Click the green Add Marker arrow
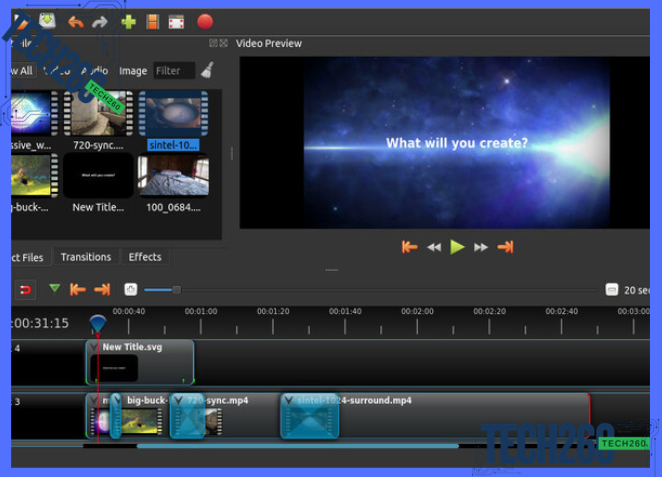The height and width of the screenshot is (477, 662). [54, 289]
